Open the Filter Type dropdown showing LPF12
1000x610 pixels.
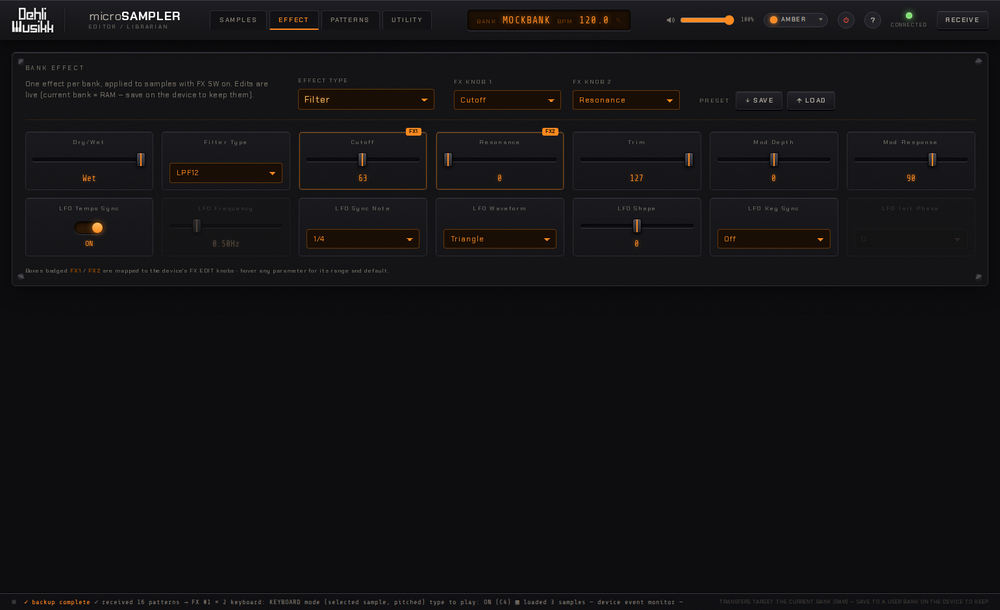click(x=226, y=173)
